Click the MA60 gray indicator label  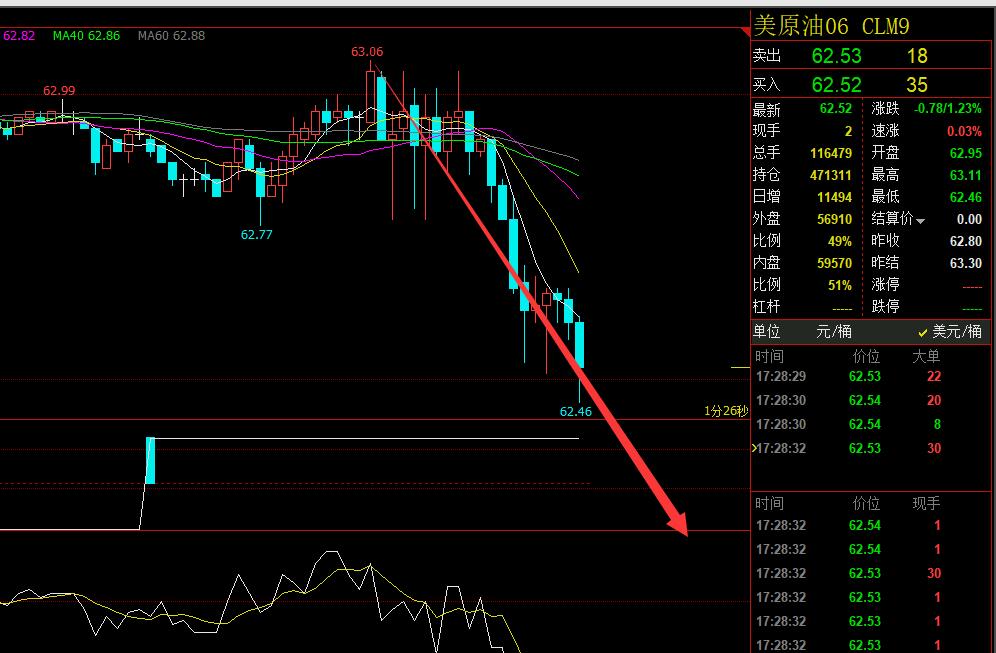pyautogui.click(x=171, y=36)
